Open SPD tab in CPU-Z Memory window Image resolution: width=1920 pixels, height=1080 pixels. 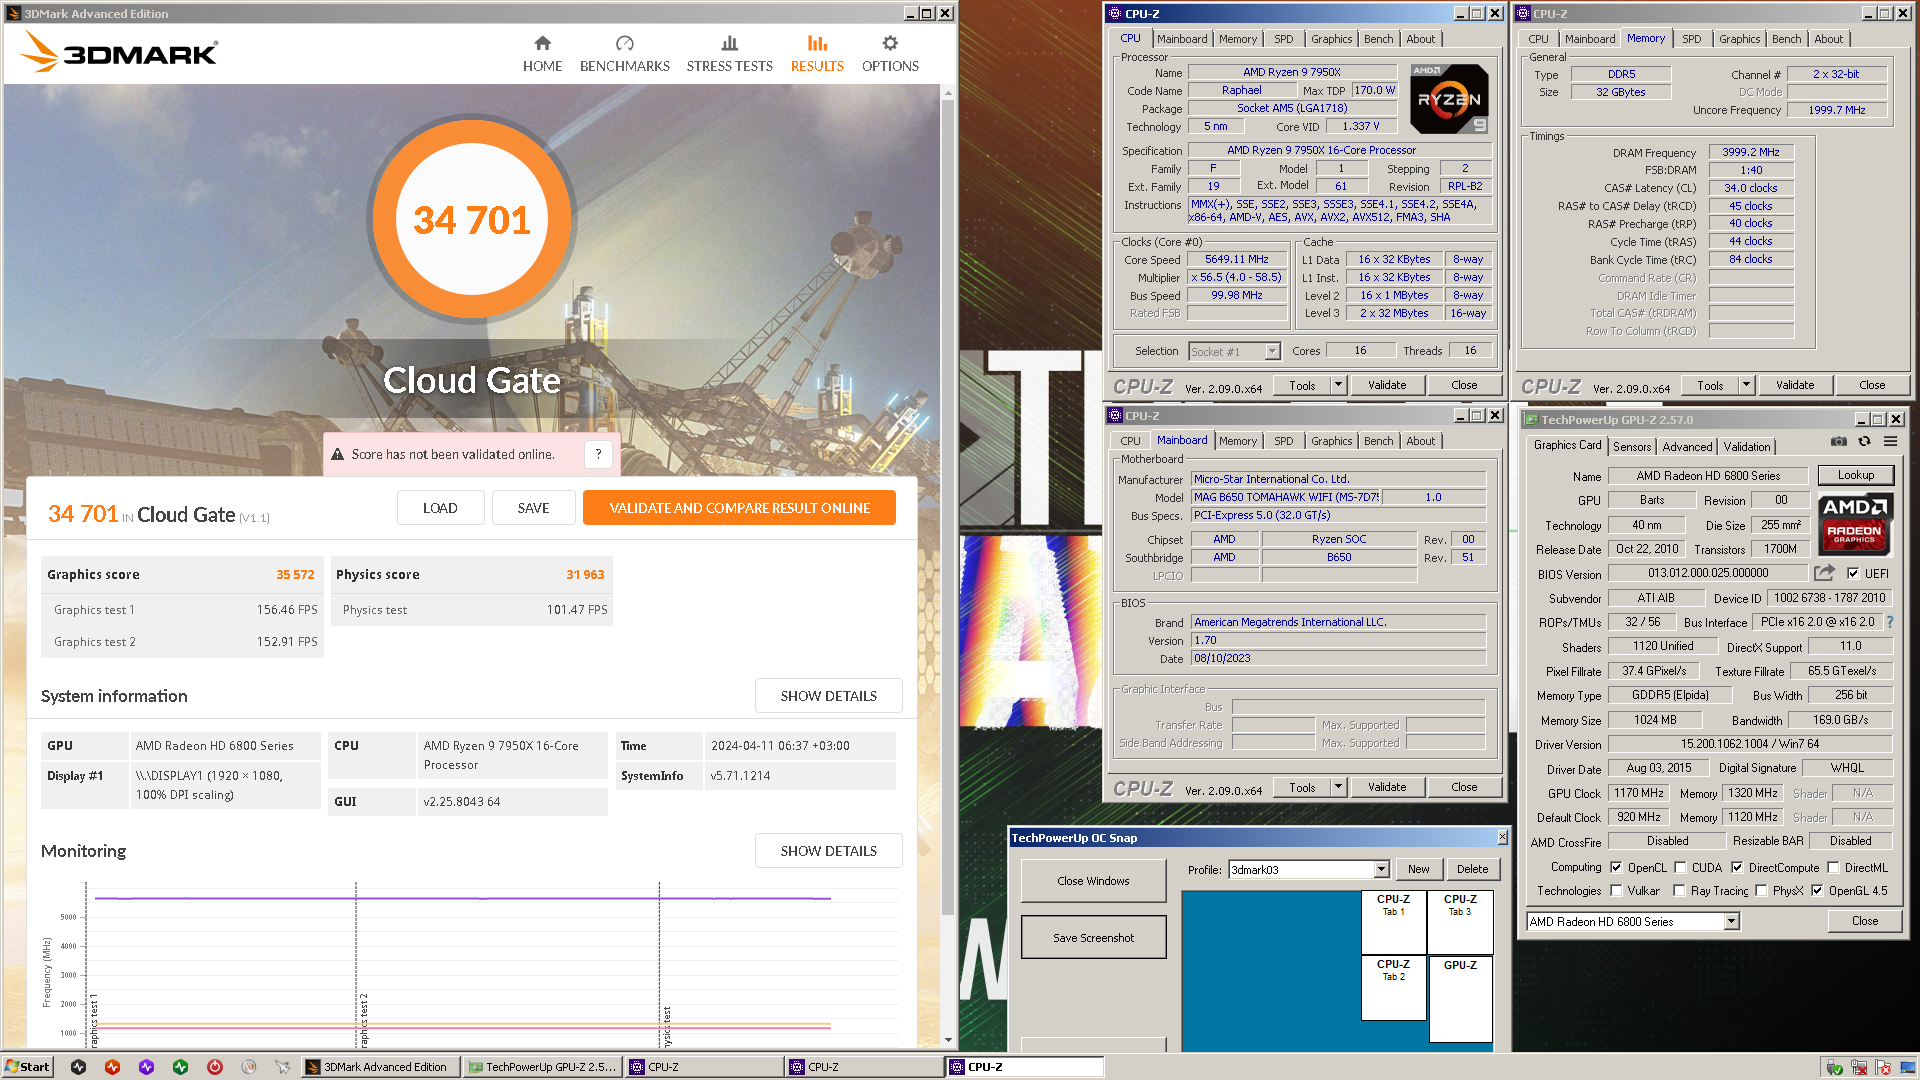click(x=1691, y=39)
